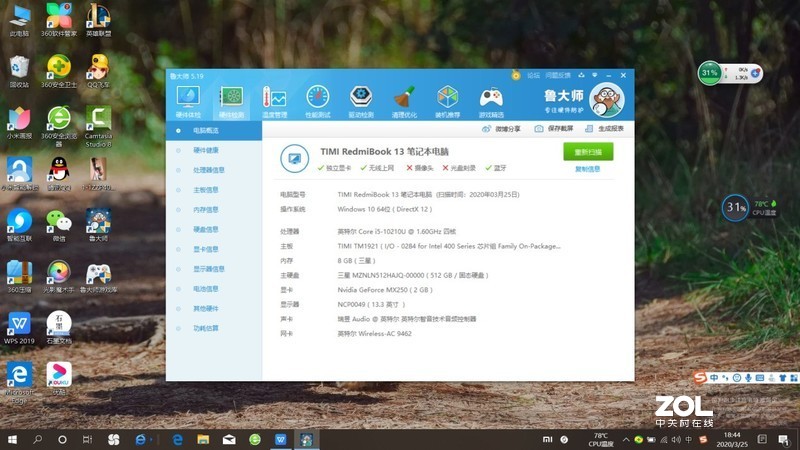Click 512 GB SSD main disk text
Screen dimensions: 800x450
click(x=413, y=276)
